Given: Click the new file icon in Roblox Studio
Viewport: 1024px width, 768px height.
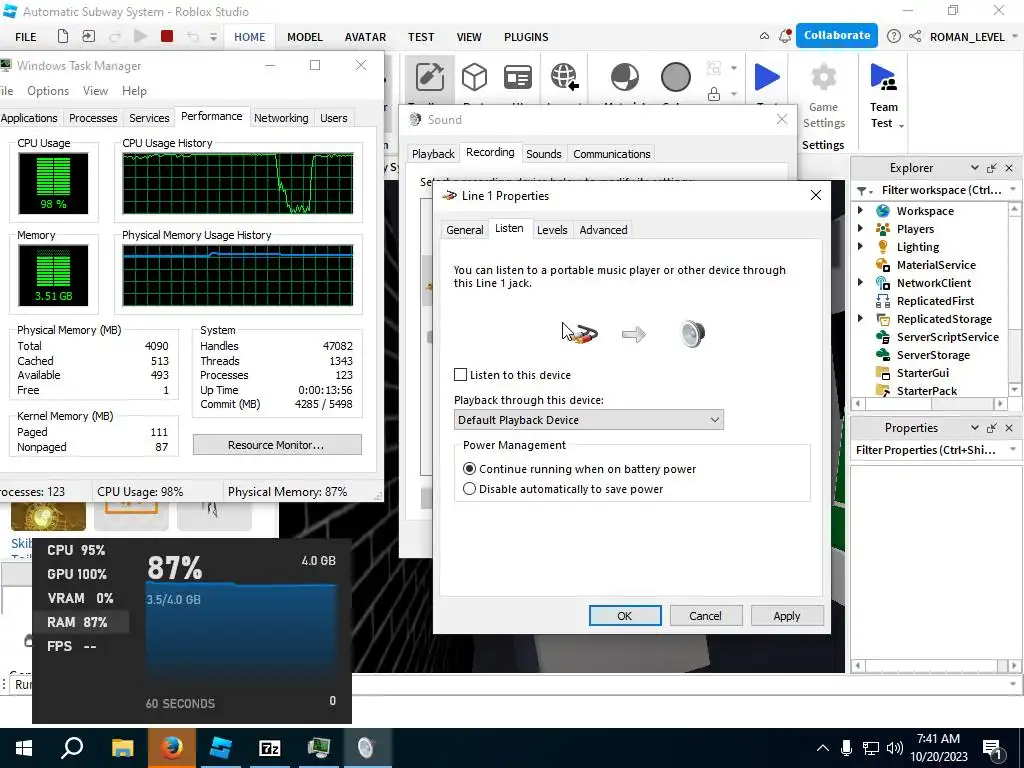Looking at the screenshot, I should tap(63, 37).
